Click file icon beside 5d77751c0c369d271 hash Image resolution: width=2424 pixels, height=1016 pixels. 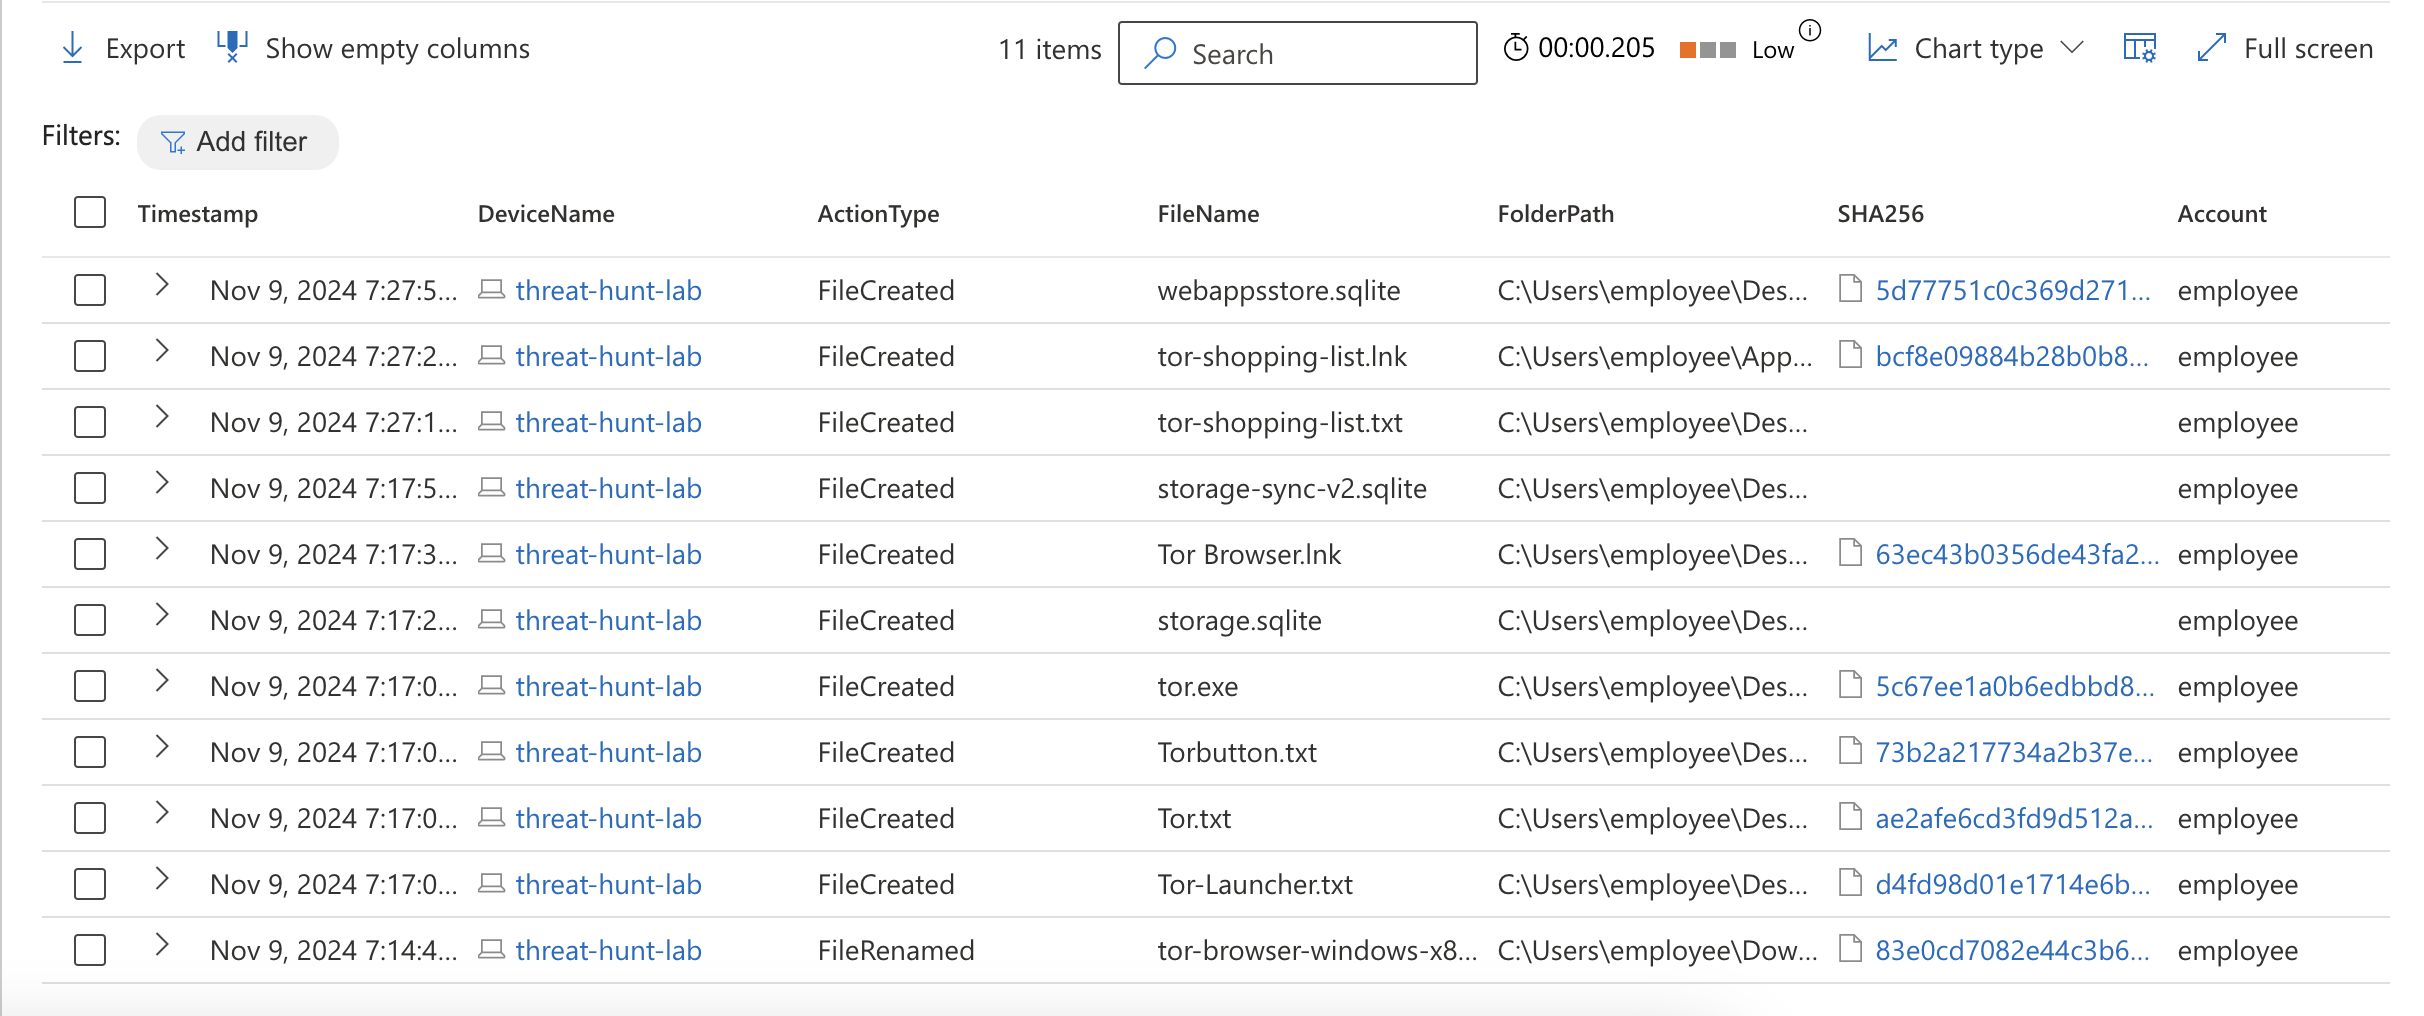pos(1851,289)
